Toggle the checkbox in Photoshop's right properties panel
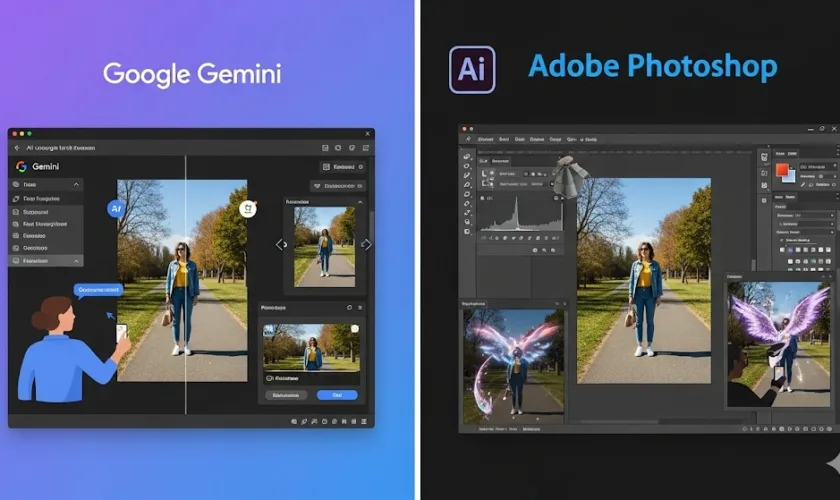840x500 pixels. [782, 241]
